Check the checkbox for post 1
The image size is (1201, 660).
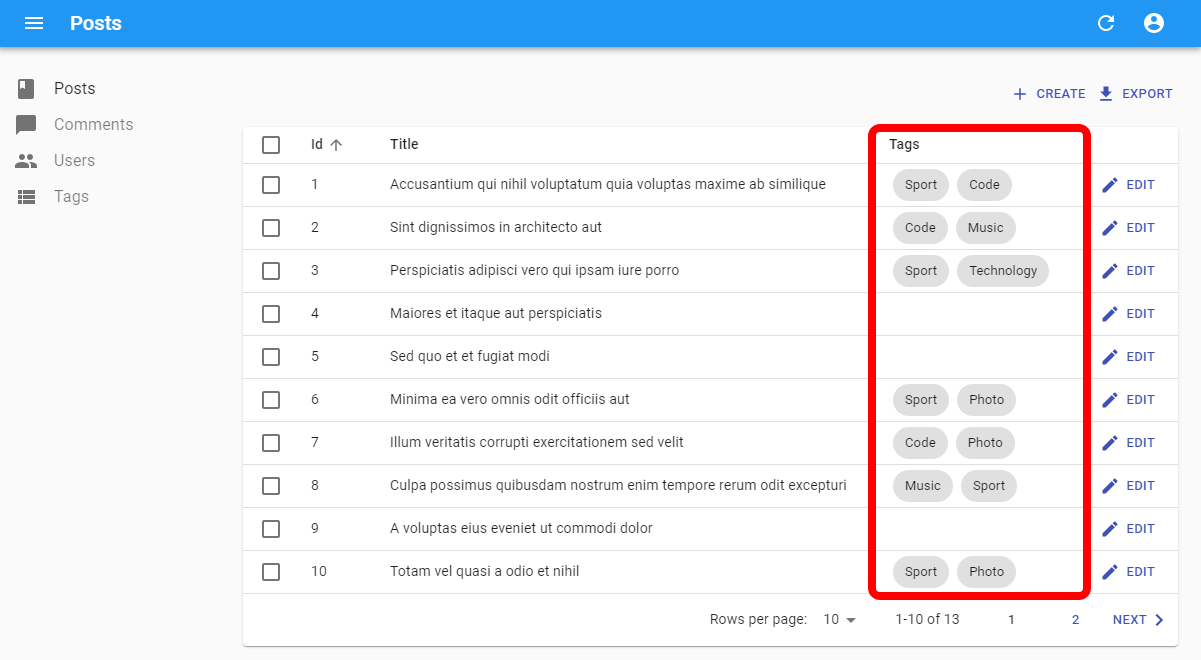tap(271, 185)
